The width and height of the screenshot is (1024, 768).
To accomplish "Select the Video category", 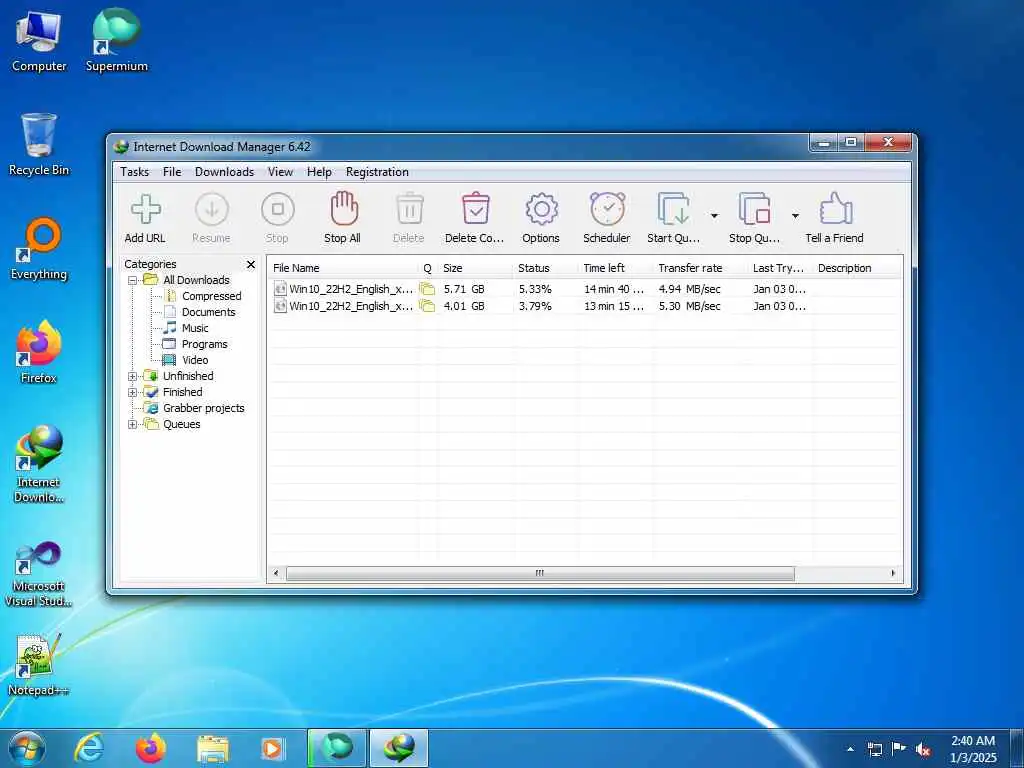I will tap(195, 360).
